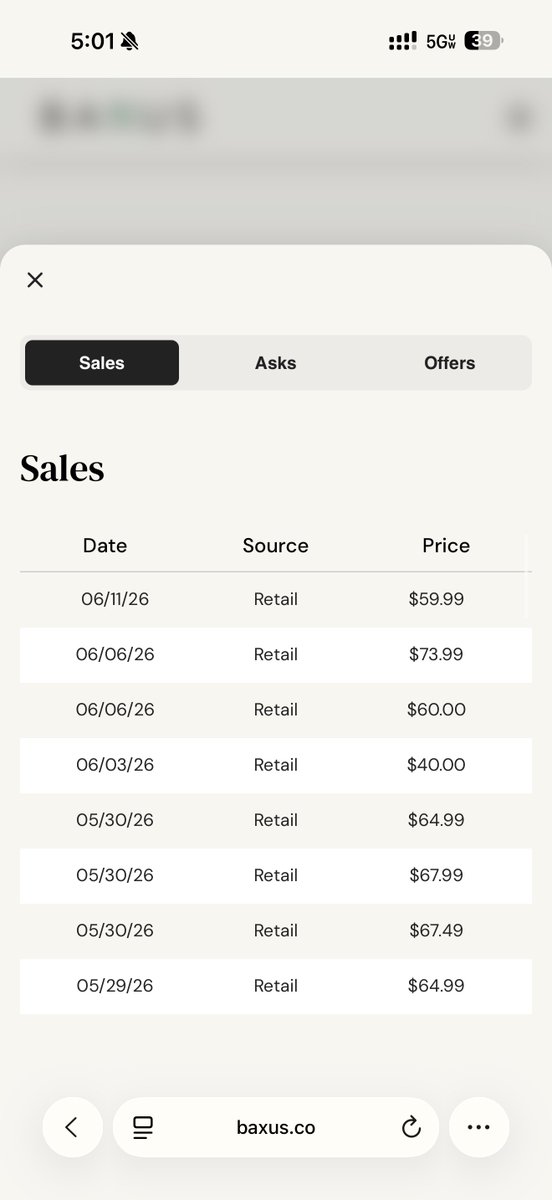Select the 05/29/26 sale row
Screen dimensions: 552x1200
tap(276, 986)
